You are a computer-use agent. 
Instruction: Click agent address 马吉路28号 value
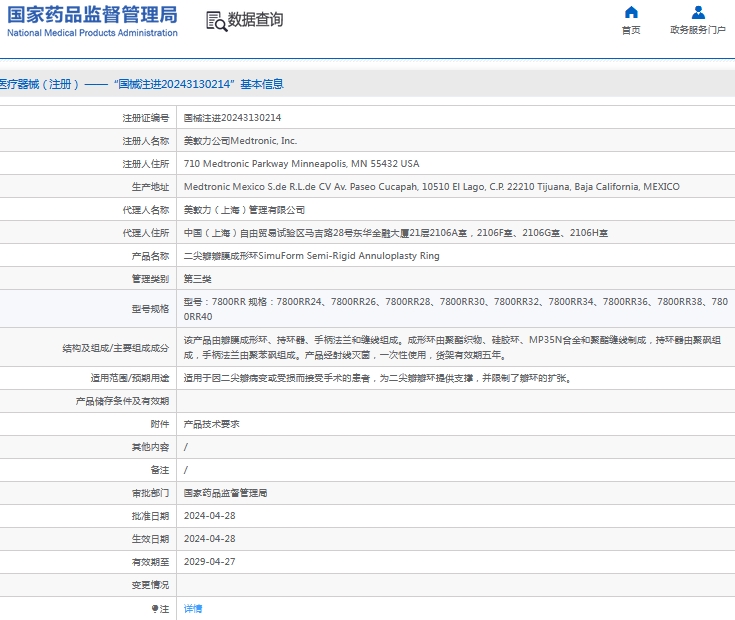(396, 232)
